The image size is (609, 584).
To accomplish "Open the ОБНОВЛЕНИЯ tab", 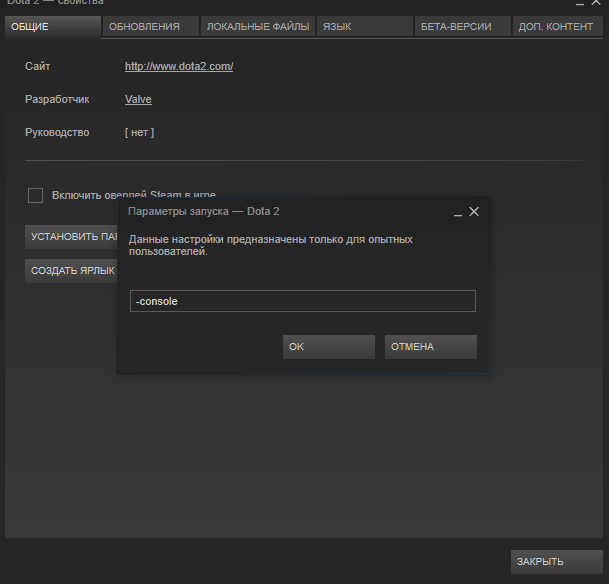I will point(151,26).
